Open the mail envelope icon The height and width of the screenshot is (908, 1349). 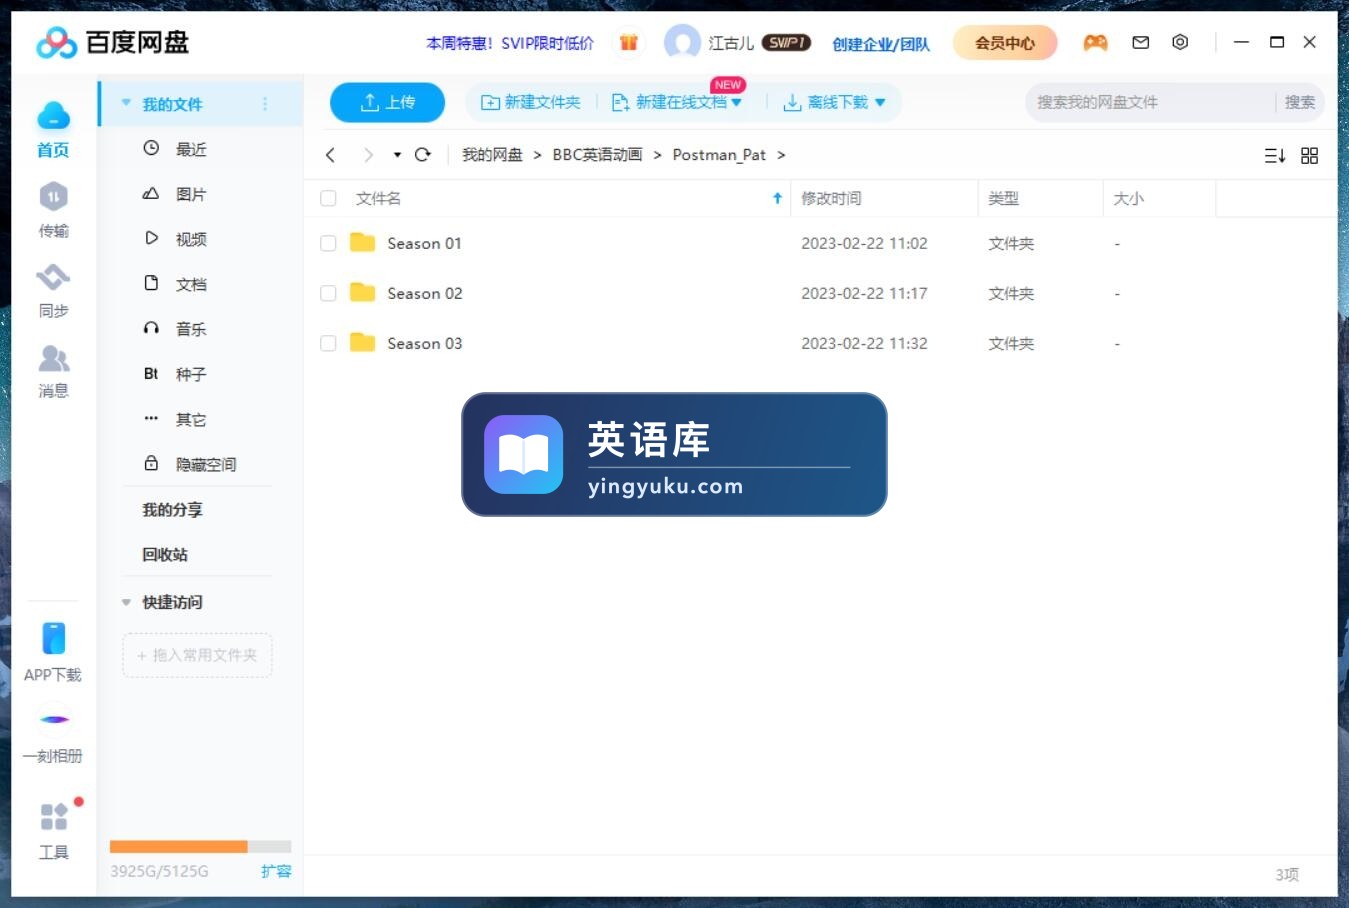1140,42
